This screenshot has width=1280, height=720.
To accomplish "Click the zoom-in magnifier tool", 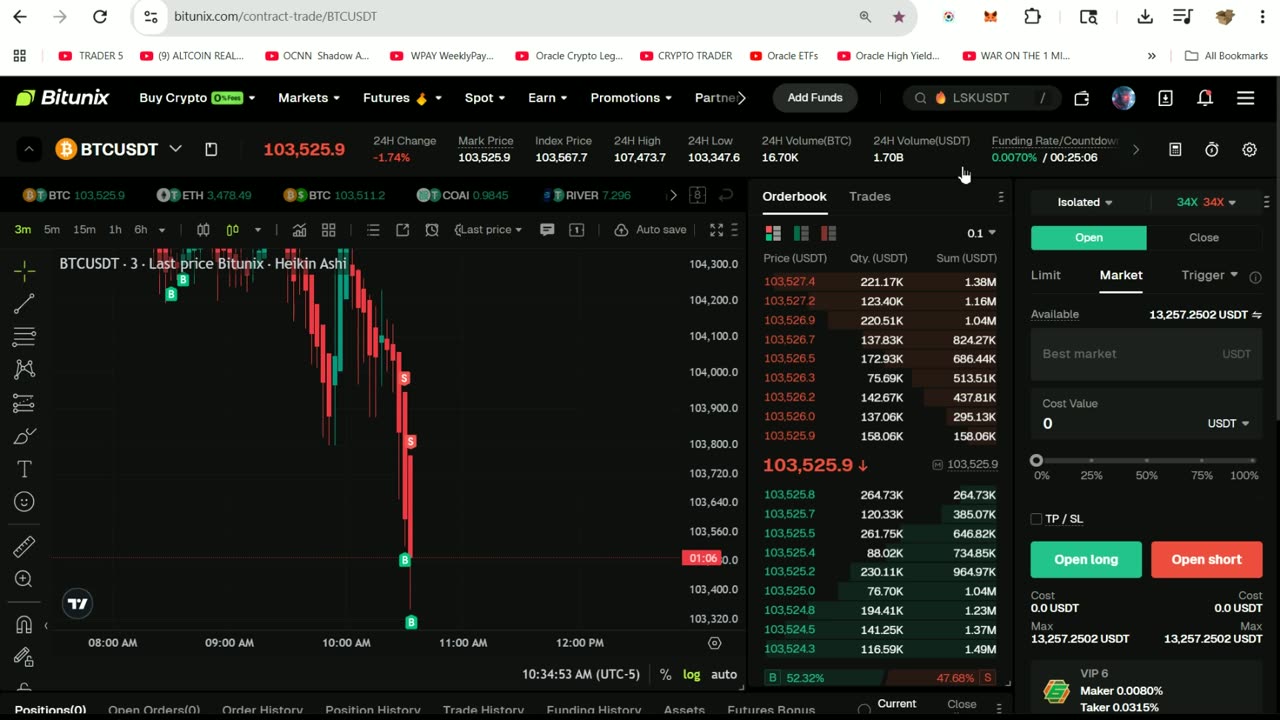I will pos(24,579).
